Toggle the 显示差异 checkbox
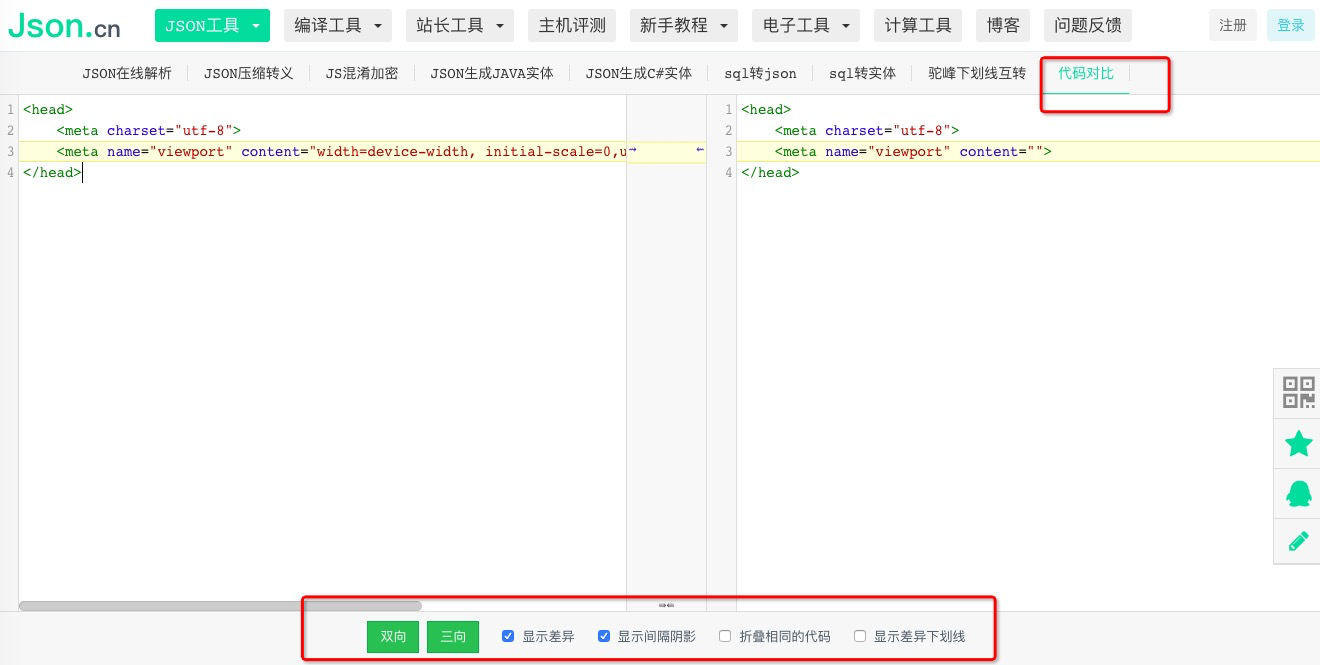The height and width of the screenshot is (665, 1320). click(508, 636)
